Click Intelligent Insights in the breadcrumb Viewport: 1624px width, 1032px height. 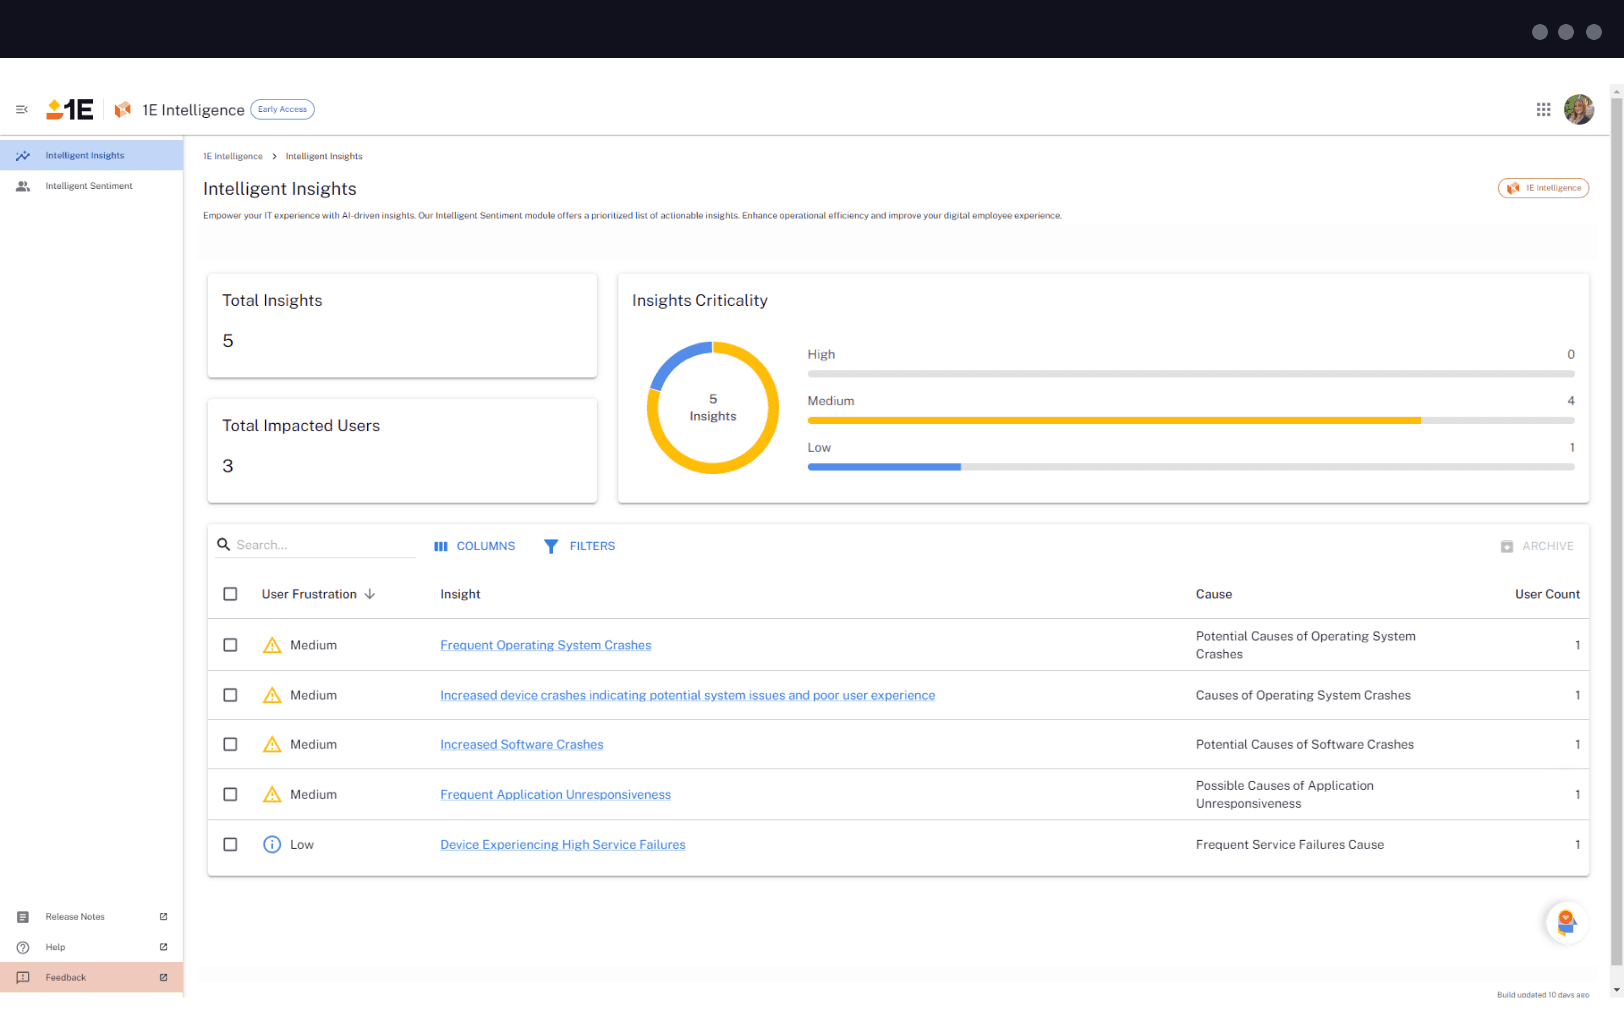tap(324, 156)
